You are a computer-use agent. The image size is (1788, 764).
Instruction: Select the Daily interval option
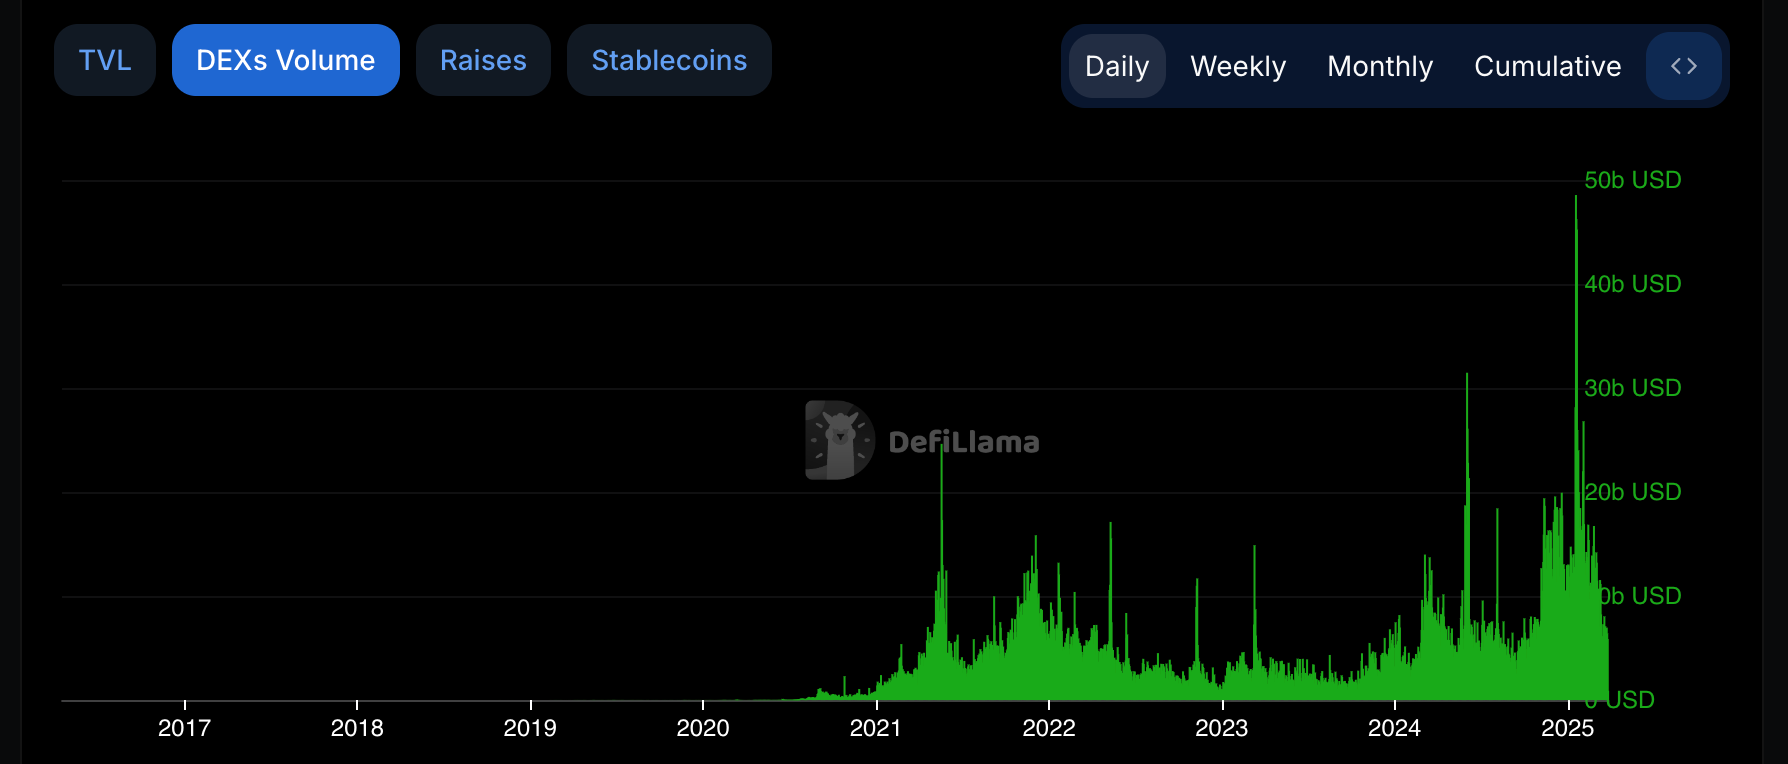click(1116, 66)
